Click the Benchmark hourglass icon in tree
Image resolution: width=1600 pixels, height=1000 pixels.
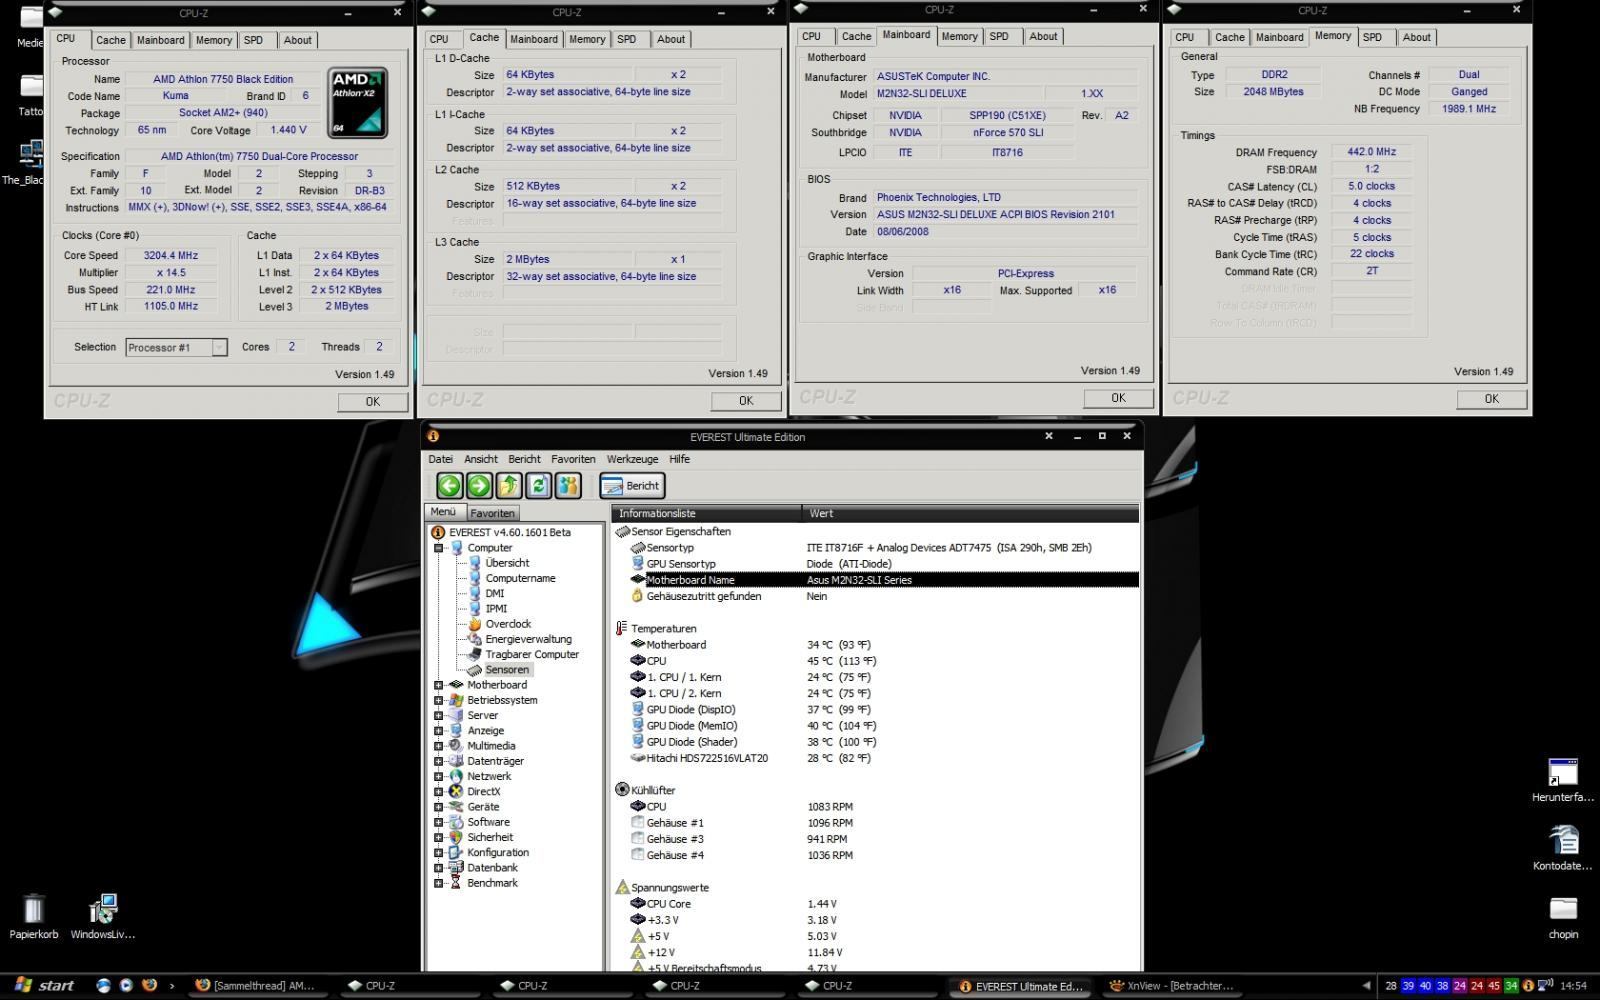pos(456,883)
